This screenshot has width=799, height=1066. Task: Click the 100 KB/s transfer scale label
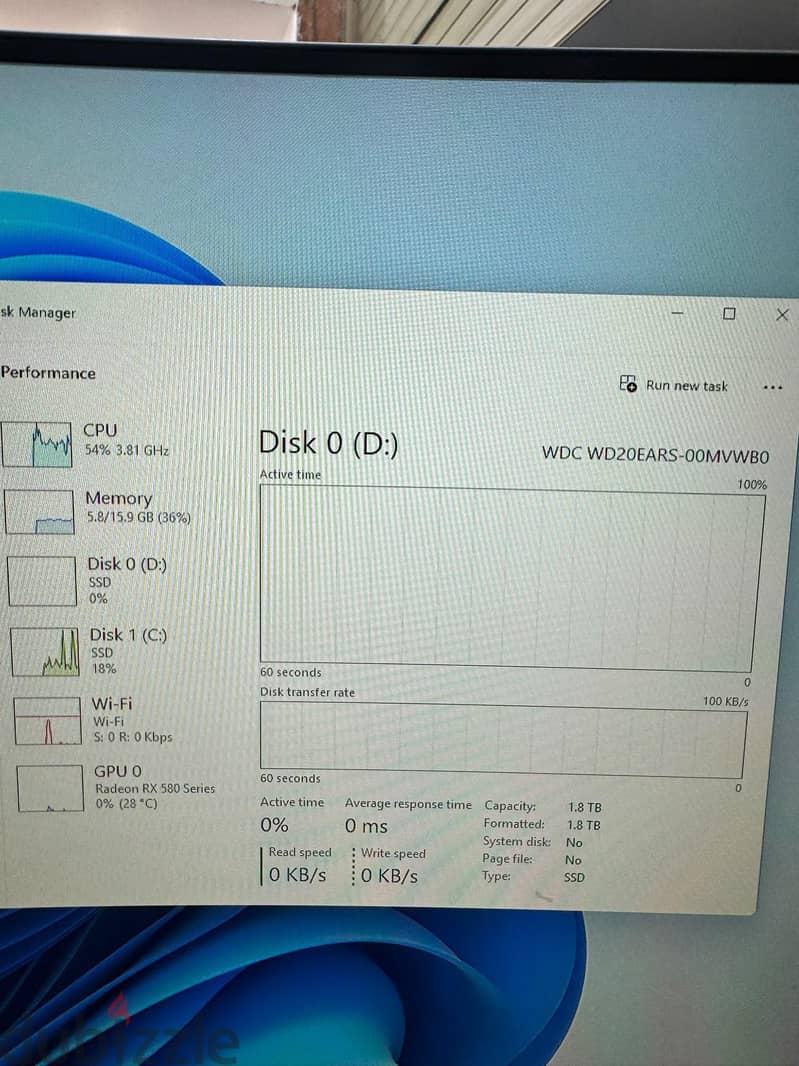726,701
